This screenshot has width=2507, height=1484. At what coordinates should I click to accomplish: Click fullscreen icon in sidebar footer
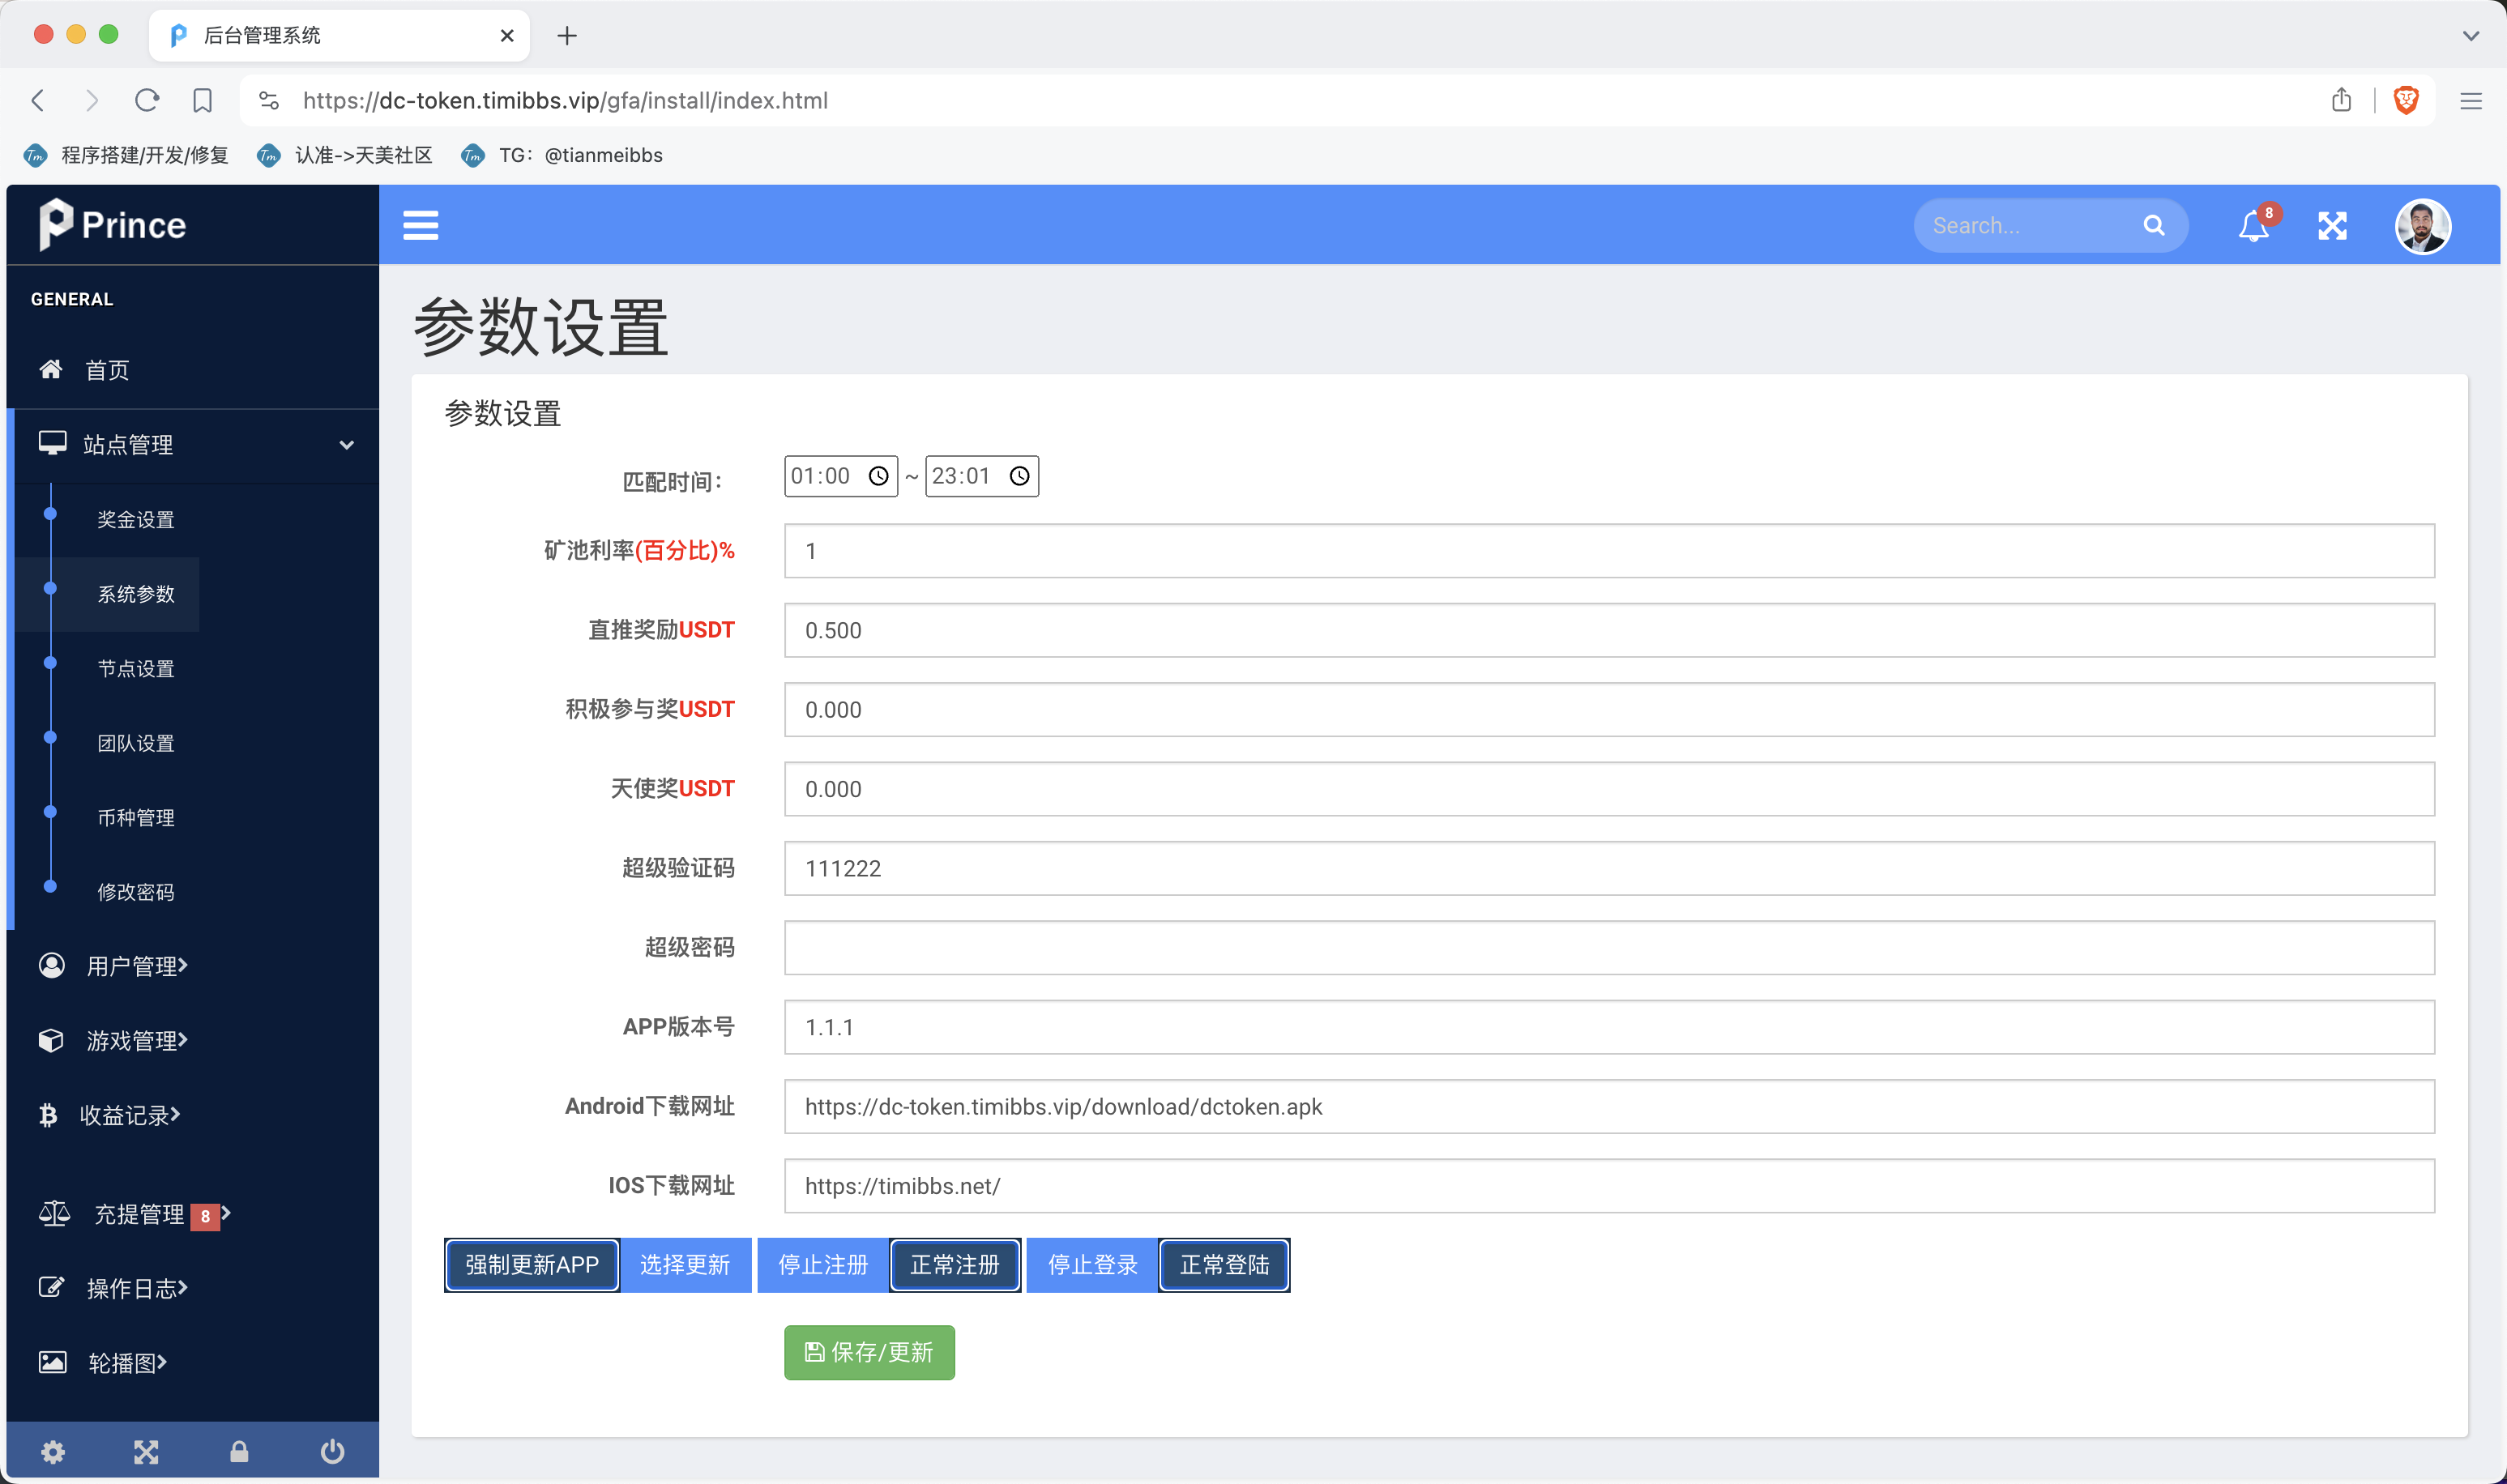point(146,1451)
